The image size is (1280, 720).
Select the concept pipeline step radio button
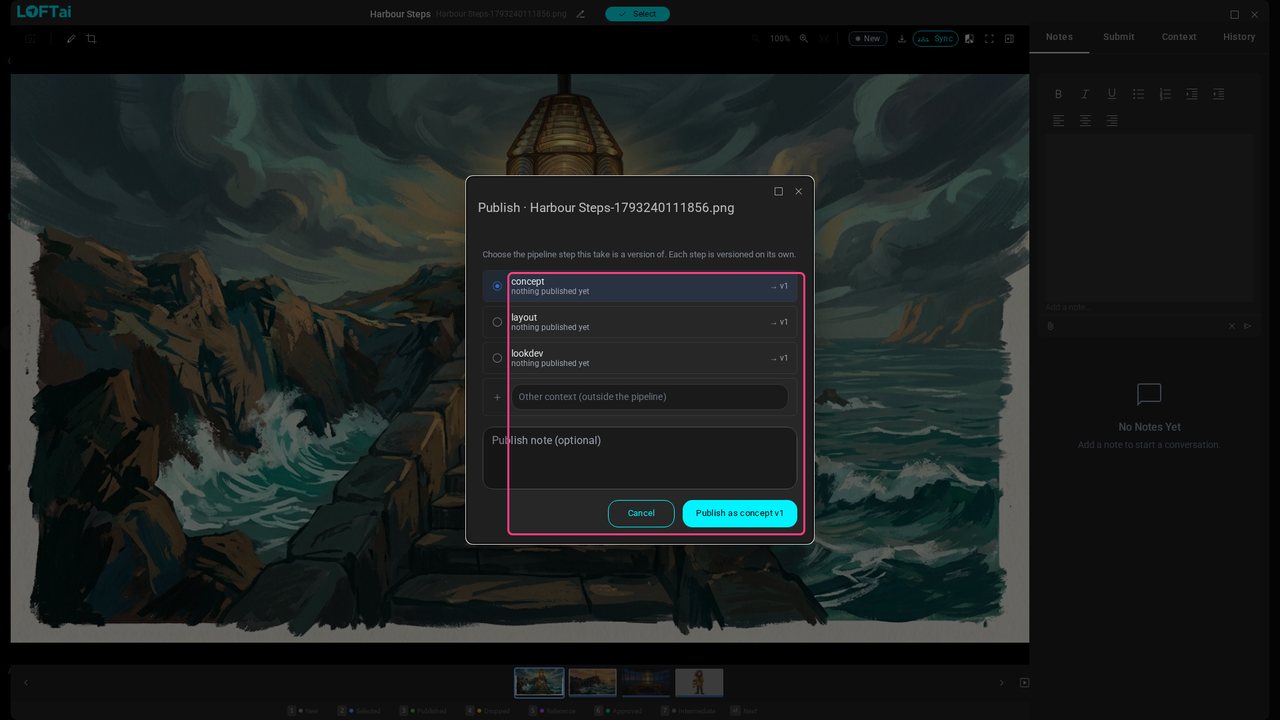pos(497,286)
